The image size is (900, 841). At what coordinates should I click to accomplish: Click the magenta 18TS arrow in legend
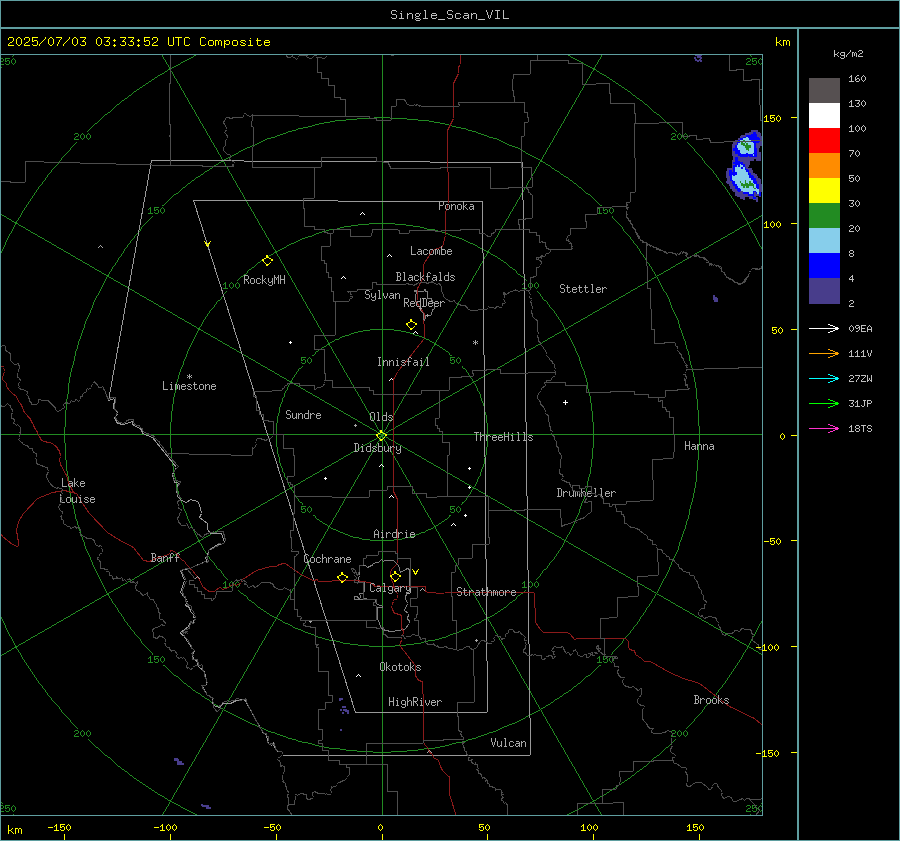click(x=824, y=428)
